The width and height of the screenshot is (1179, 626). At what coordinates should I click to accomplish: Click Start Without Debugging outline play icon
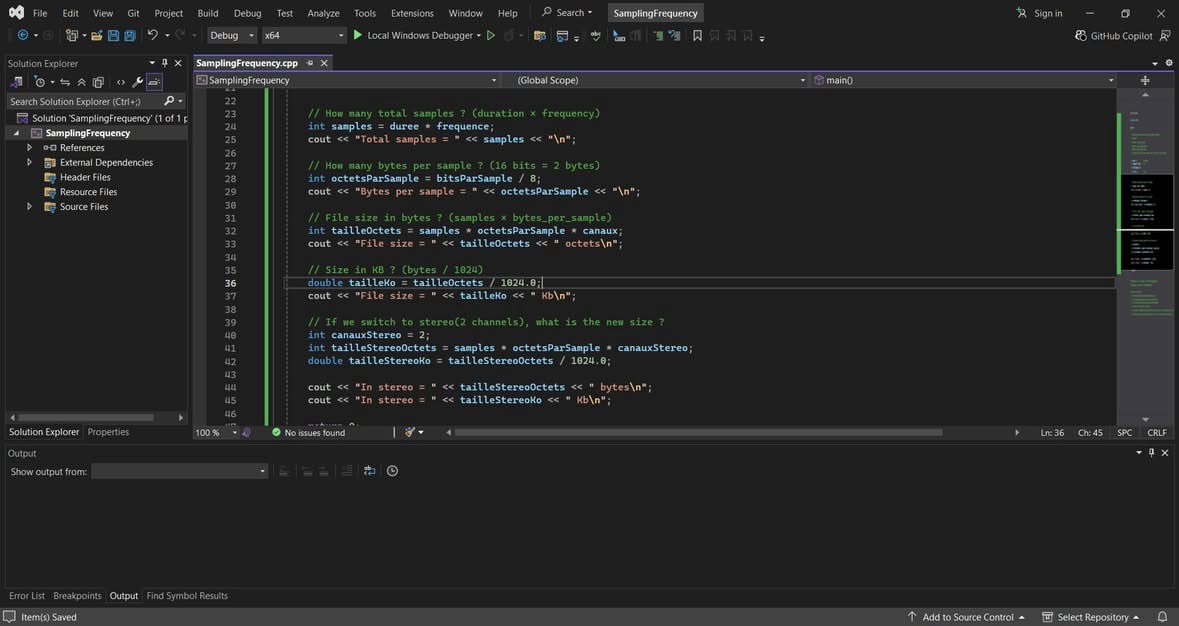pyautogui.click(x=490, y=35)
